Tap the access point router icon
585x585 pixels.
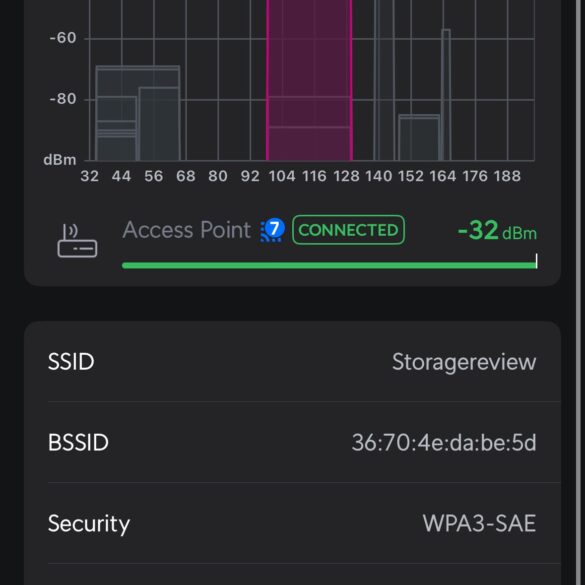point(77,241)
